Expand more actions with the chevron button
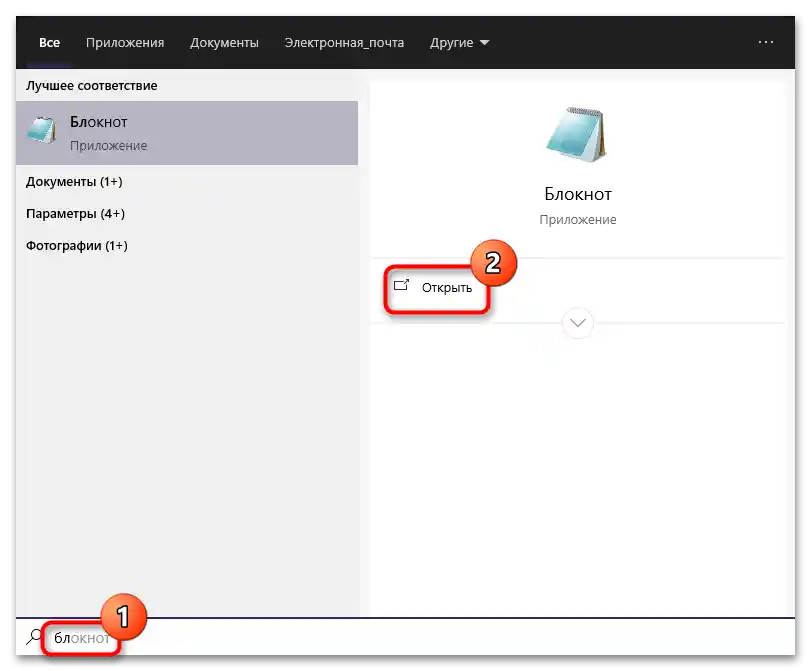The height and width of the screenshot is (671, 811). point(578,323)
